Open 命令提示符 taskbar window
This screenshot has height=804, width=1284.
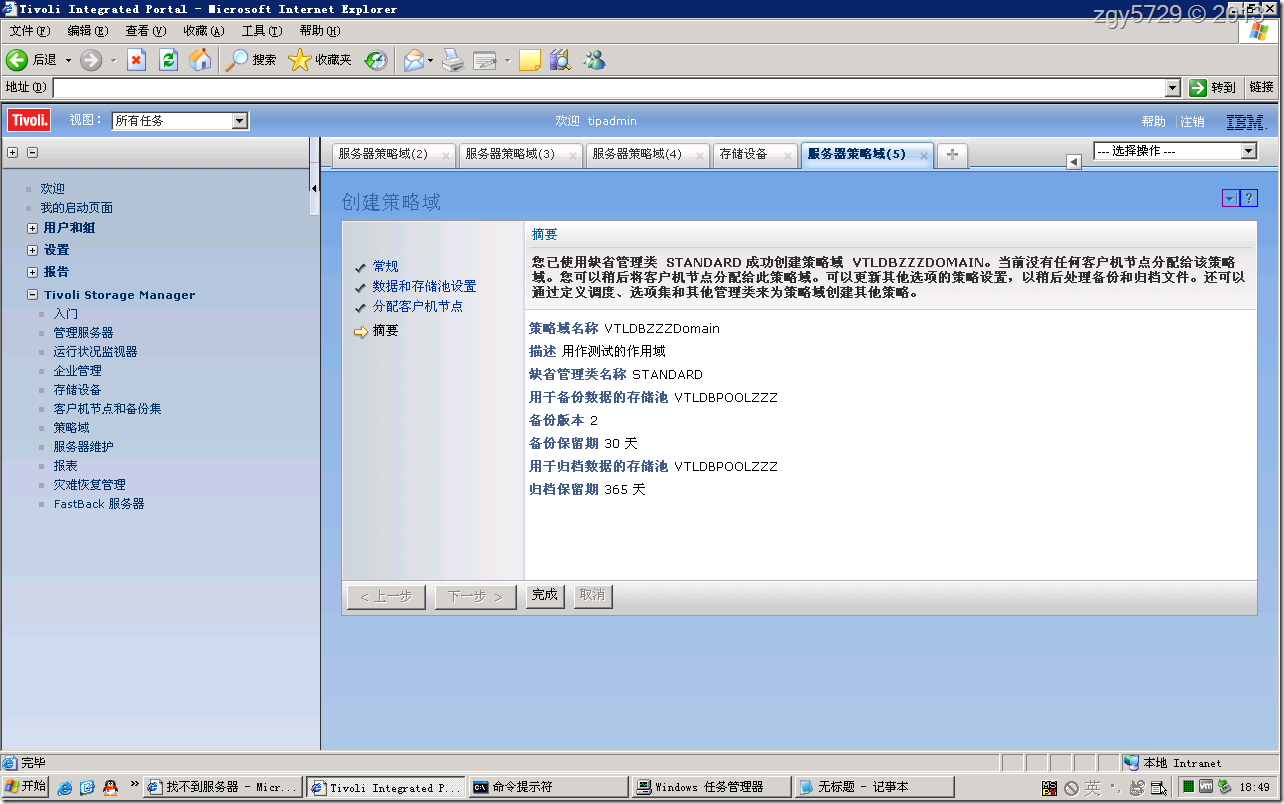[x=548, y=788]
